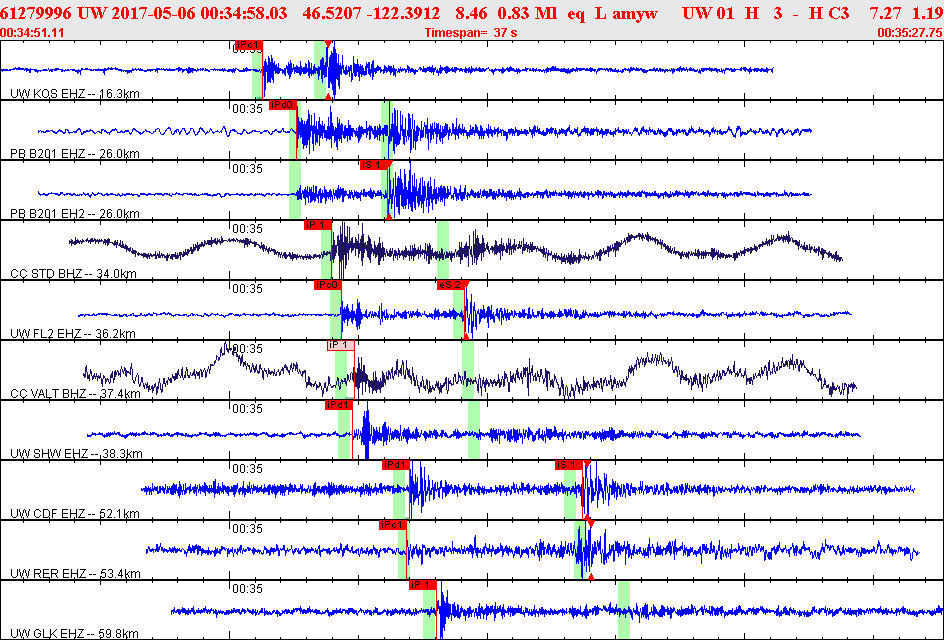Image resolution: width=944 pixels, height=640 pixels.
Task: Select the PB B201 EHZ -- 26.0km label
Action: click(75, 154)
